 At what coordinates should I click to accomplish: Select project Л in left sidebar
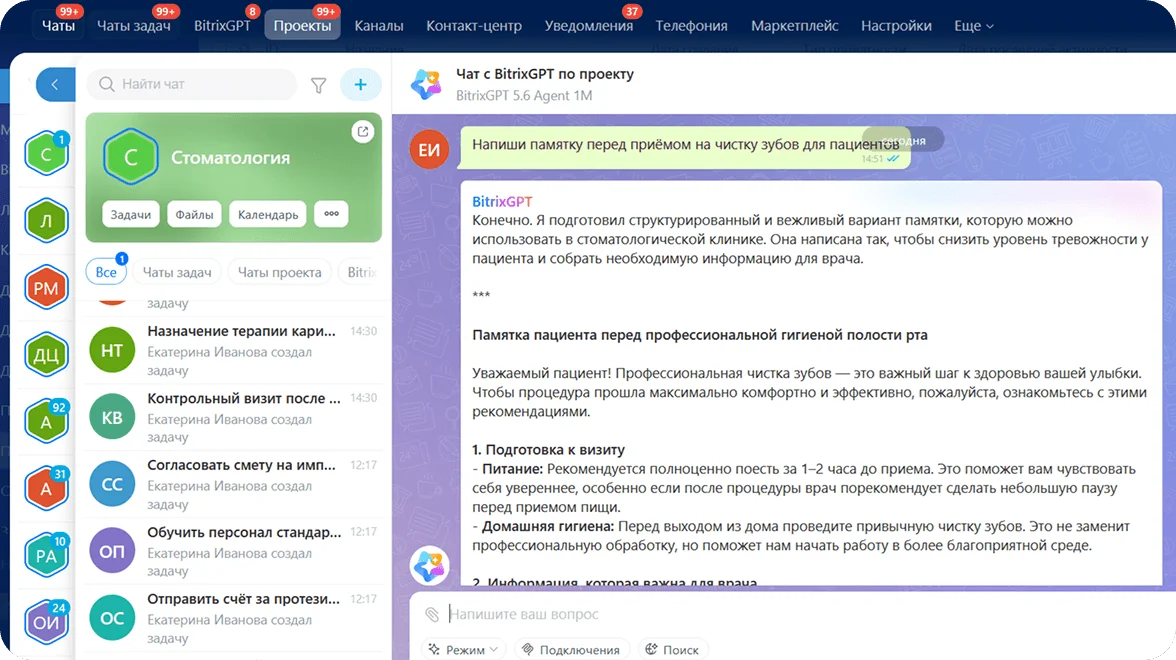tap(46, 220)
